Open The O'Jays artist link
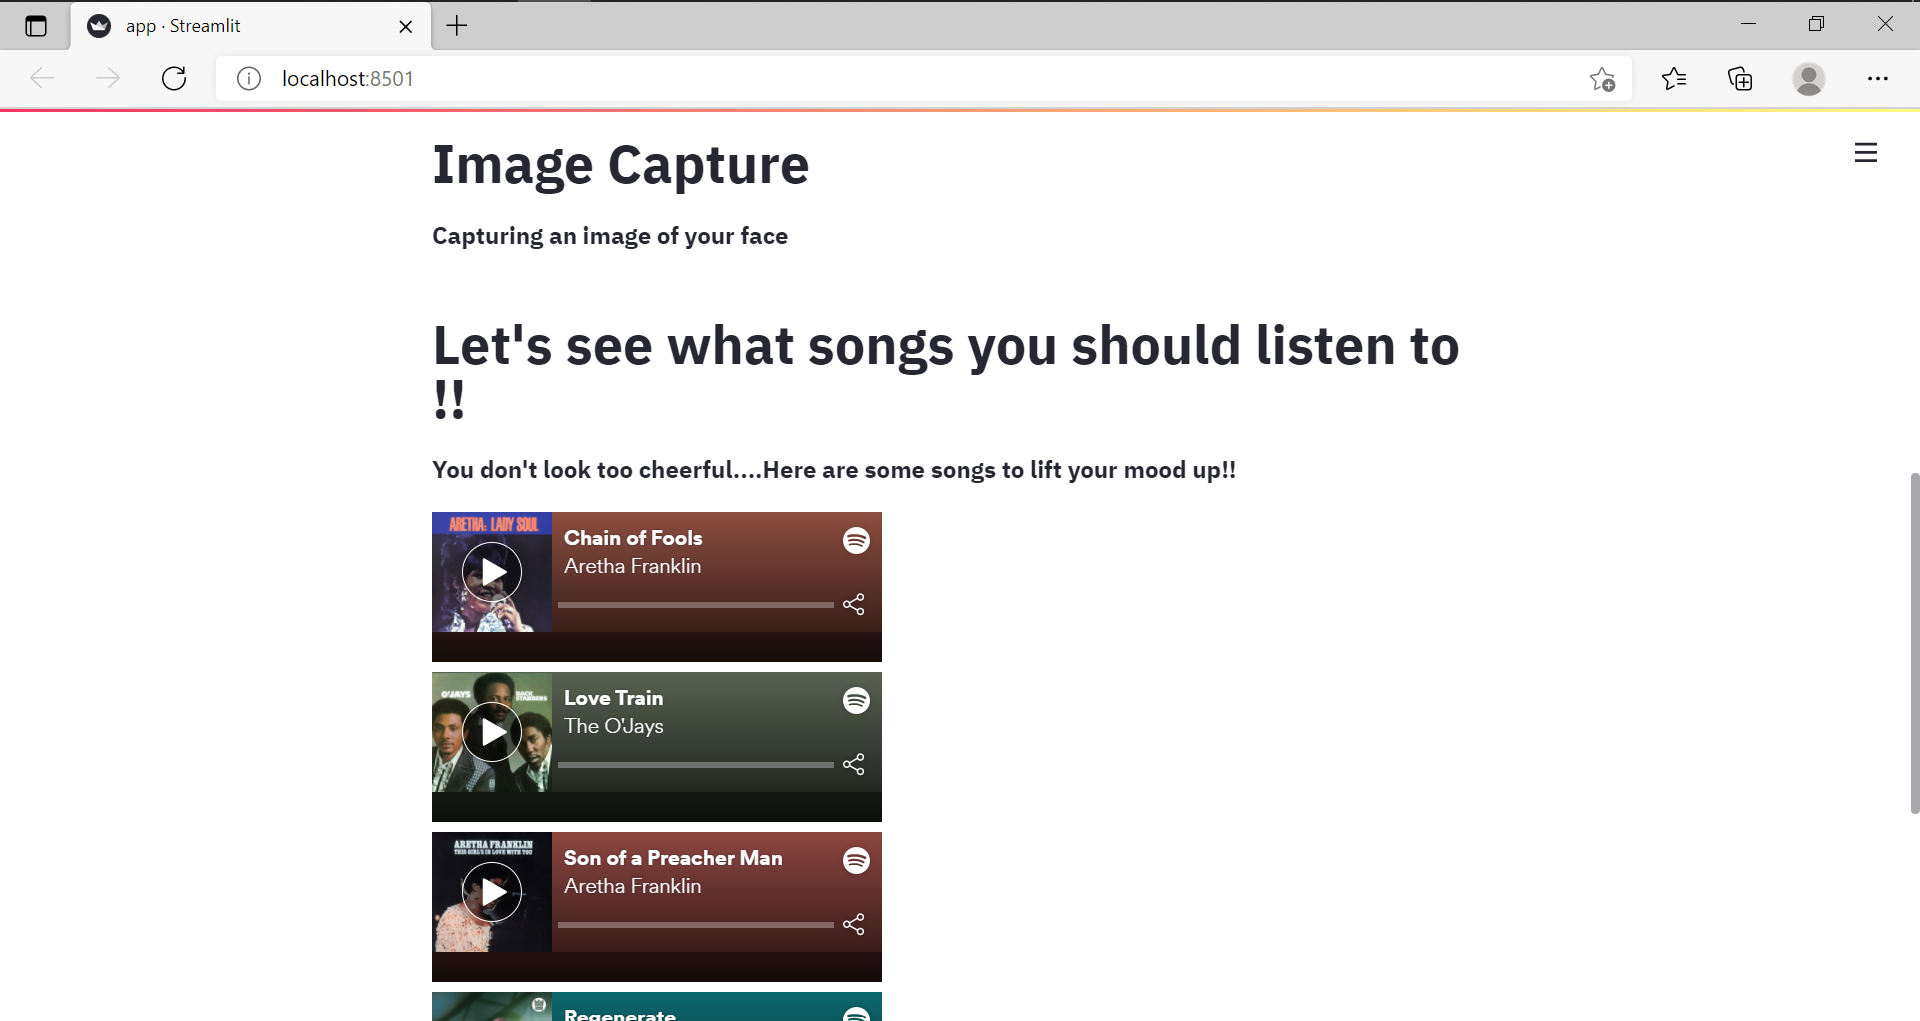1920x1021 pixels. [613, 726]
